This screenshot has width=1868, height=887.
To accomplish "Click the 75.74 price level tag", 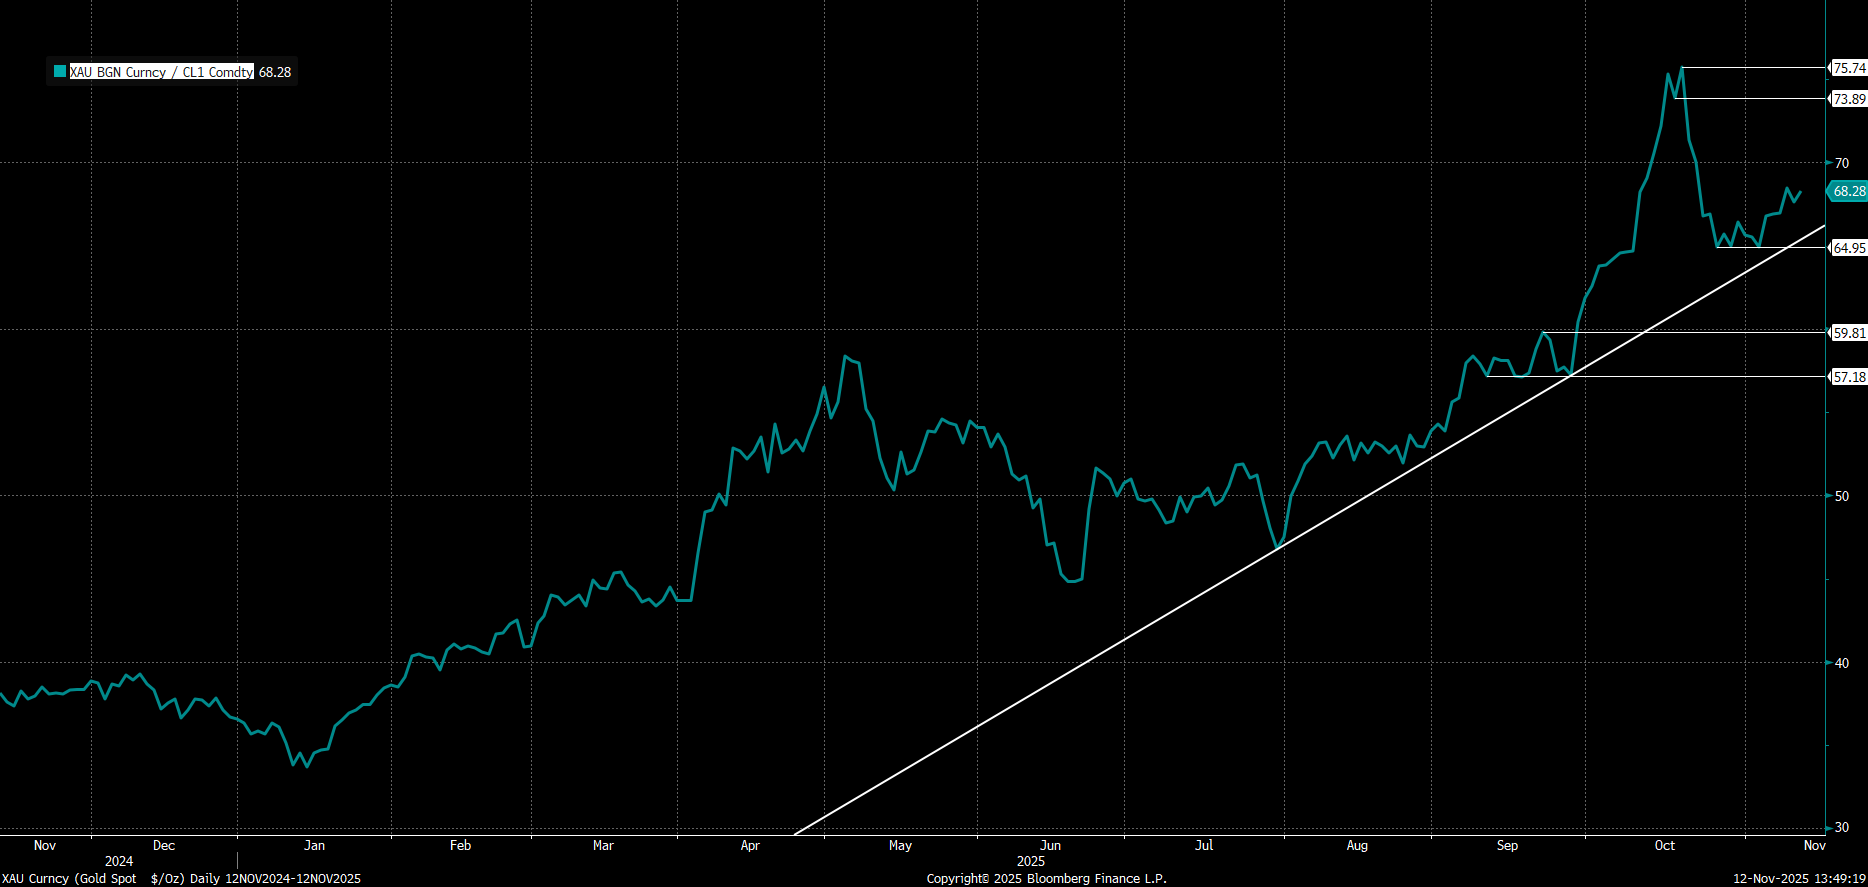I will (x=1849, y=68).
